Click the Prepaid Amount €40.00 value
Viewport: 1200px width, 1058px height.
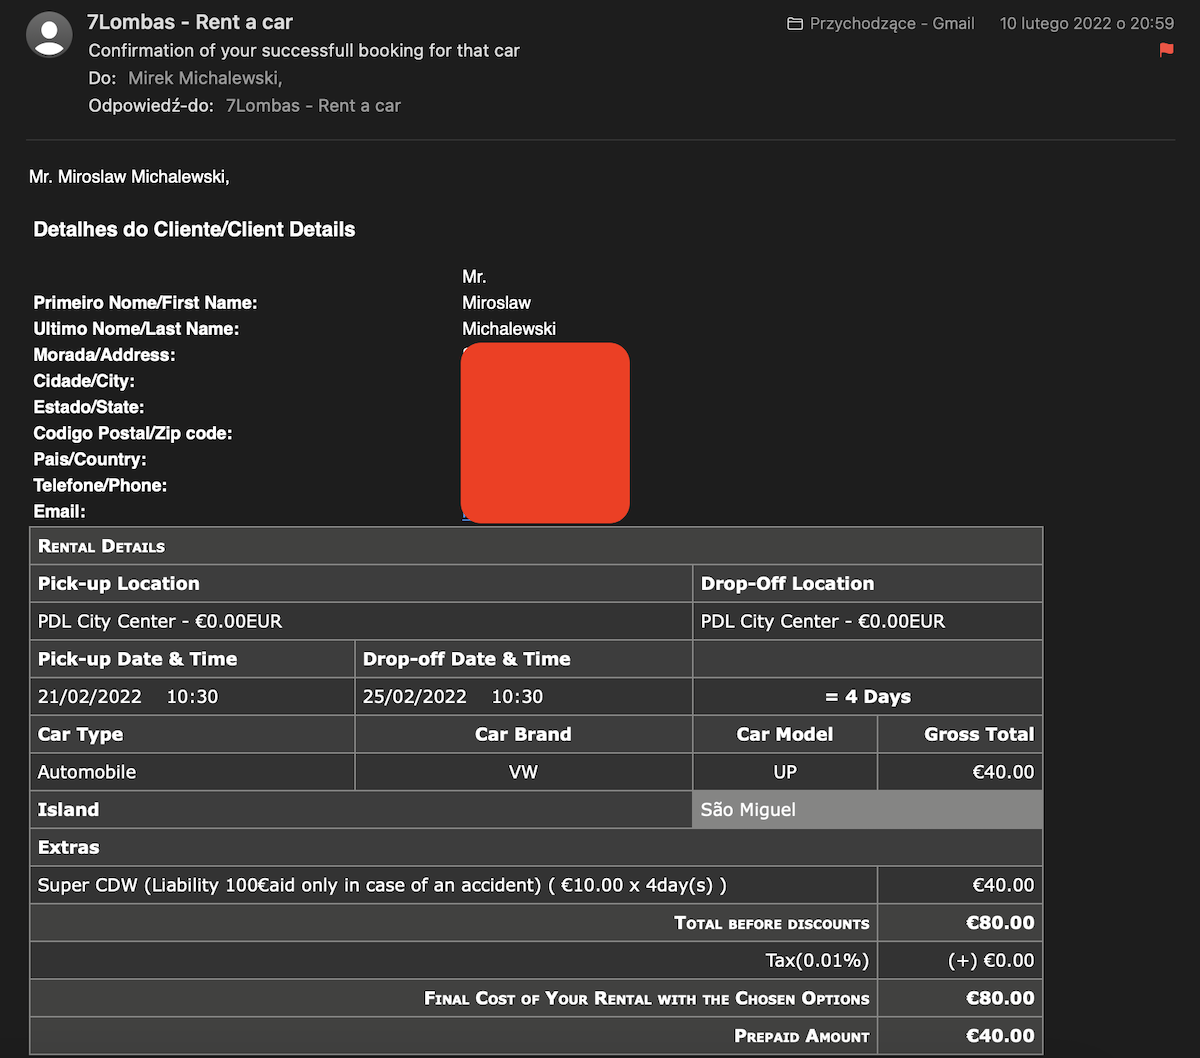click(1000, 1036)
